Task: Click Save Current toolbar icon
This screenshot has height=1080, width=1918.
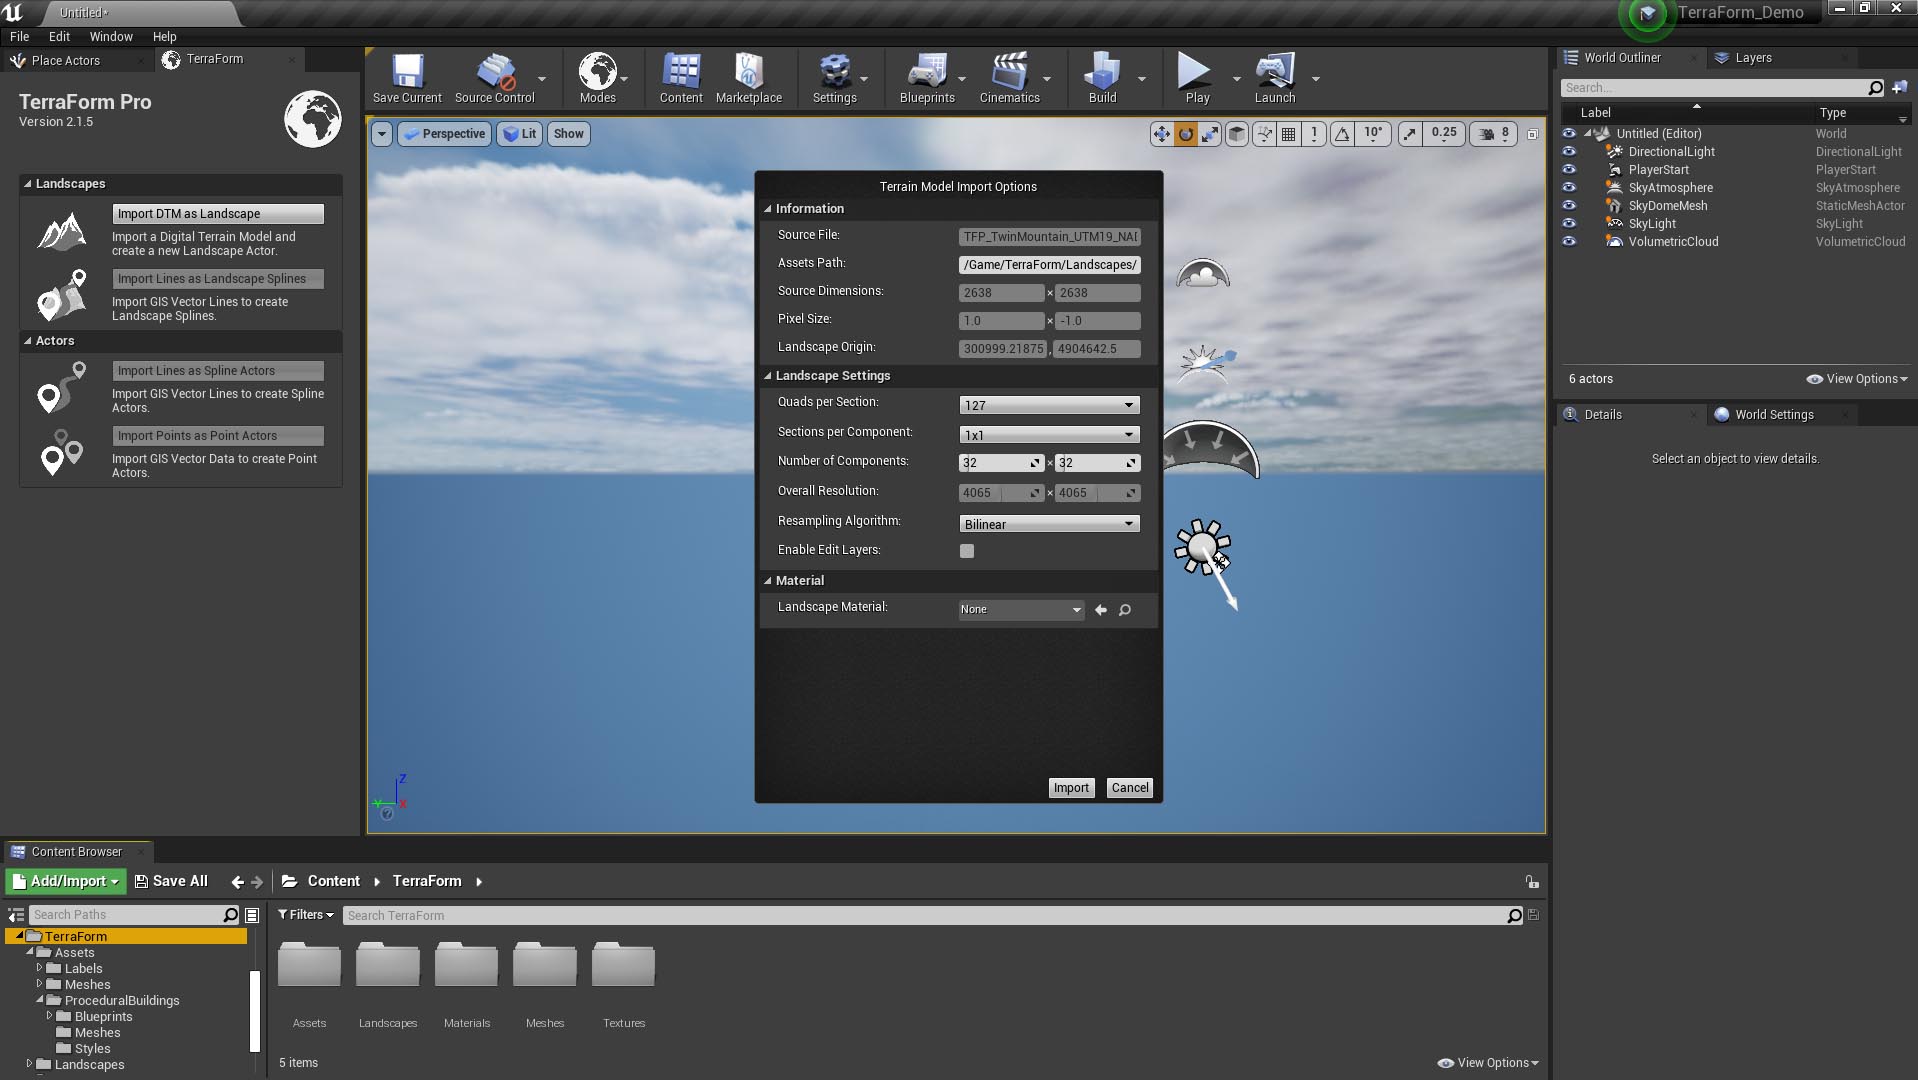Action: pyautogui.click(x=407, y=78)
